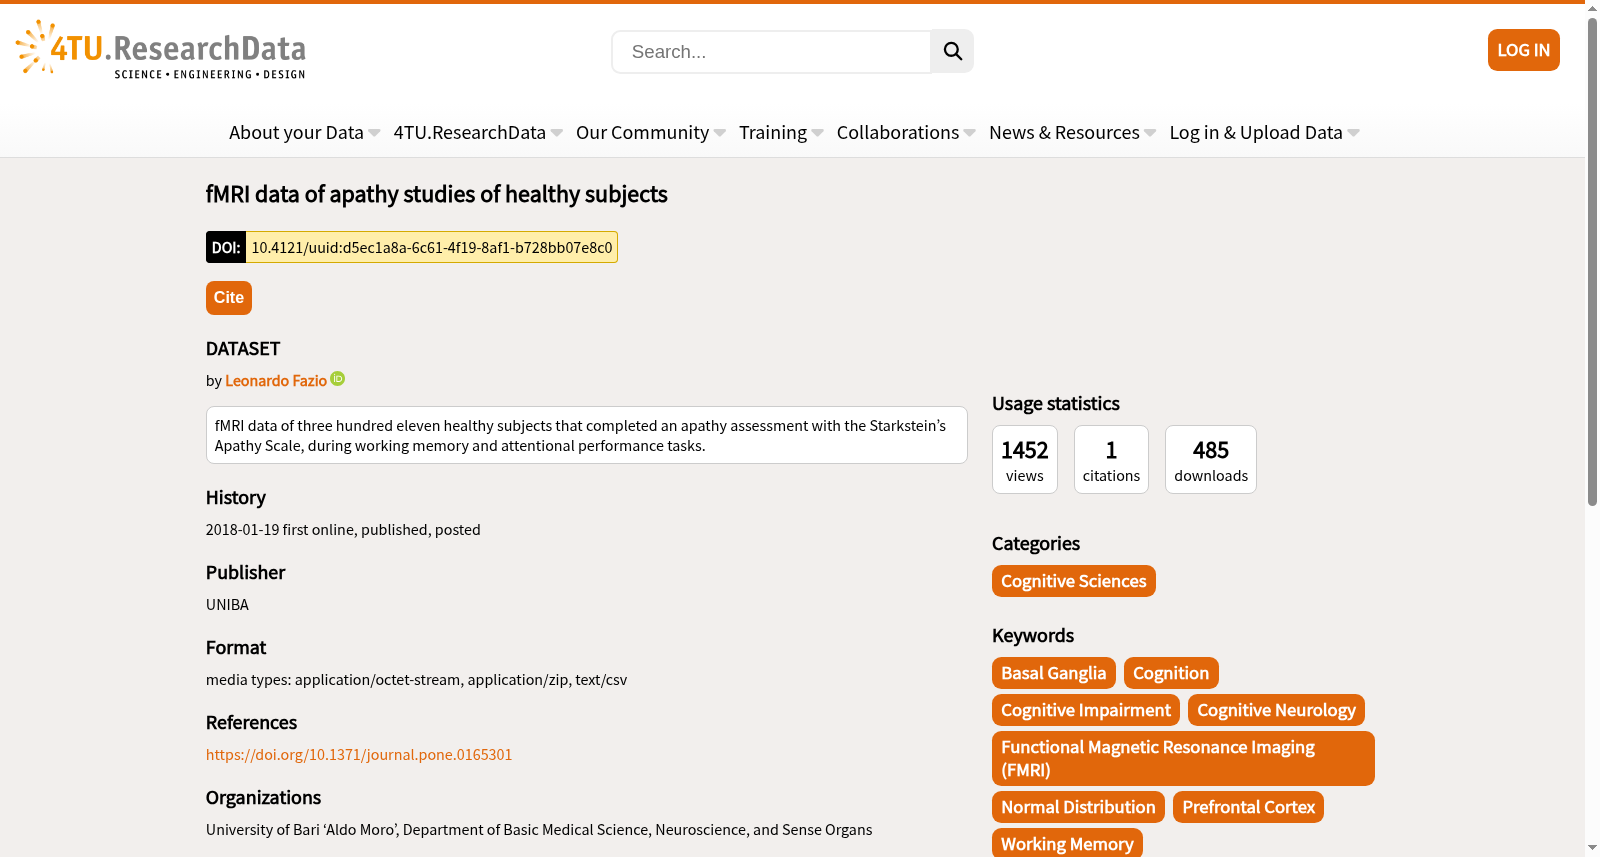This screenshot has width=1600, height=857.
Task: Open the Training dropdown menu
Action: tap(781, 133)
